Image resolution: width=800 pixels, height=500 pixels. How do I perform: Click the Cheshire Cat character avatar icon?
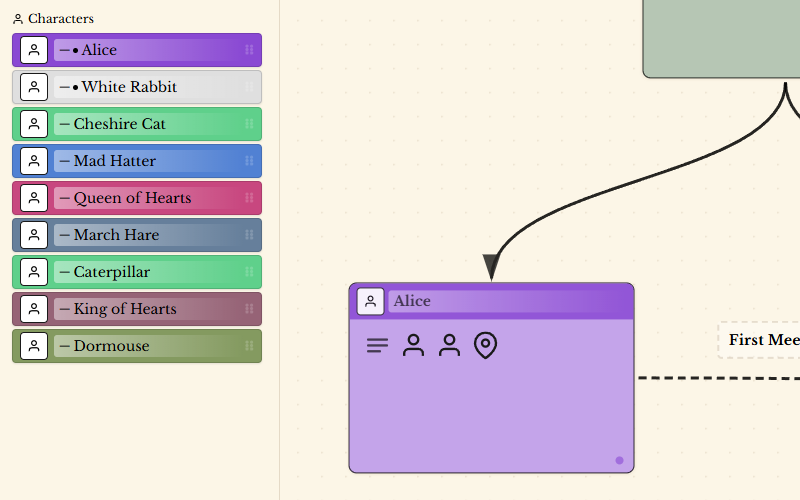[x=34, y=124]
